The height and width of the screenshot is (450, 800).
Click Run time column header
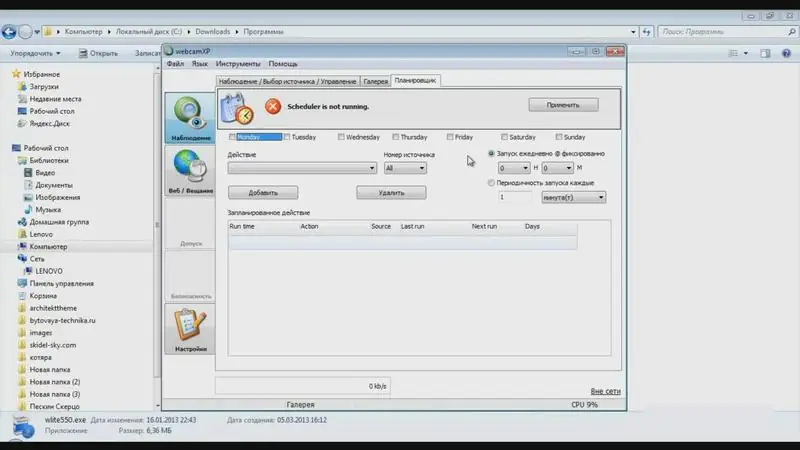[242, 226]
